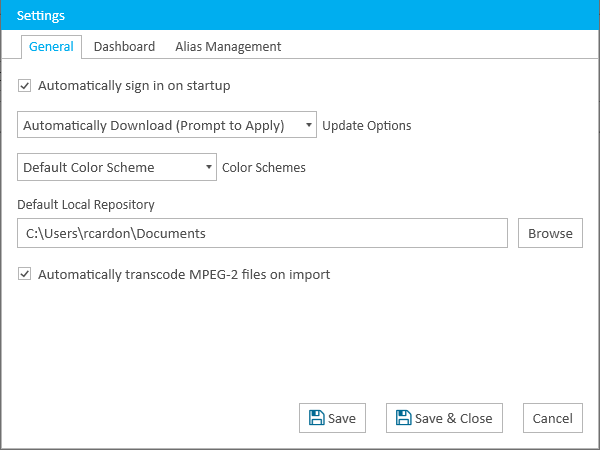Switch to the Dashboard tab
This screenshot has height=450, width=600.
(x=124, y=46)
